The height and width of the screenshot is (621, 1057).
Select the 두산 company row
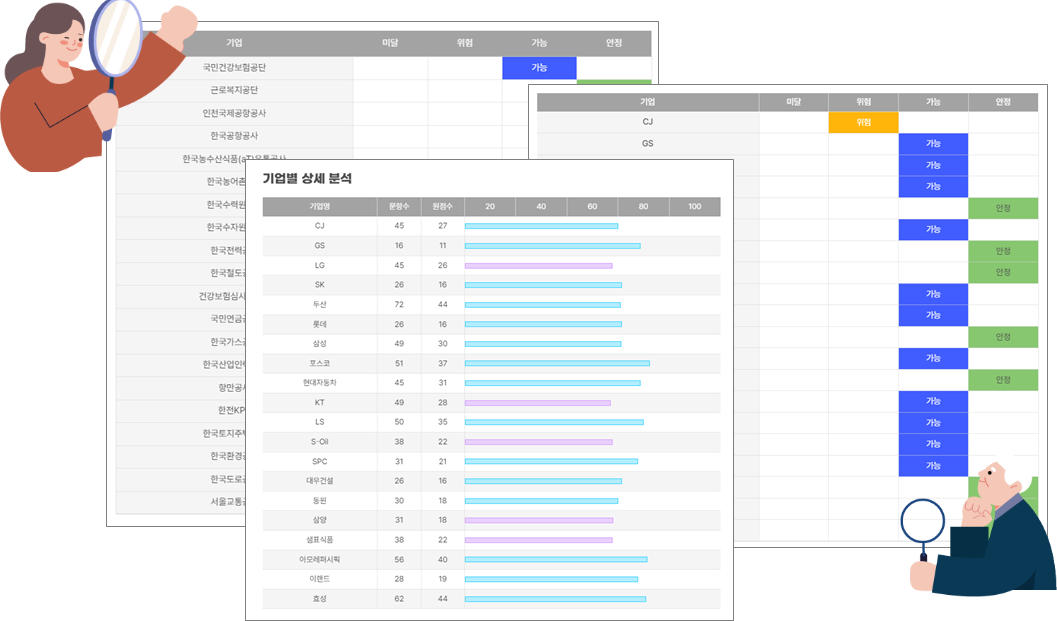pos(491,305)
